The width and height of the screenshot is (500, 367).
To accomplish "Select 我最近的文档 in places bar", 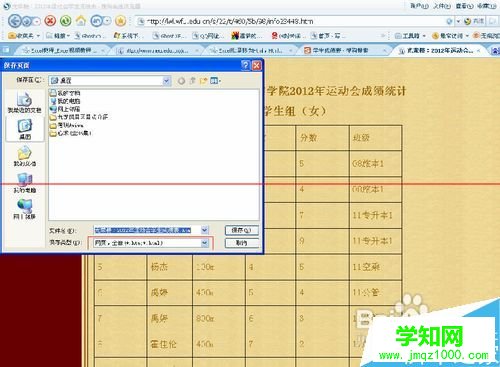I will tap(24, 103).
